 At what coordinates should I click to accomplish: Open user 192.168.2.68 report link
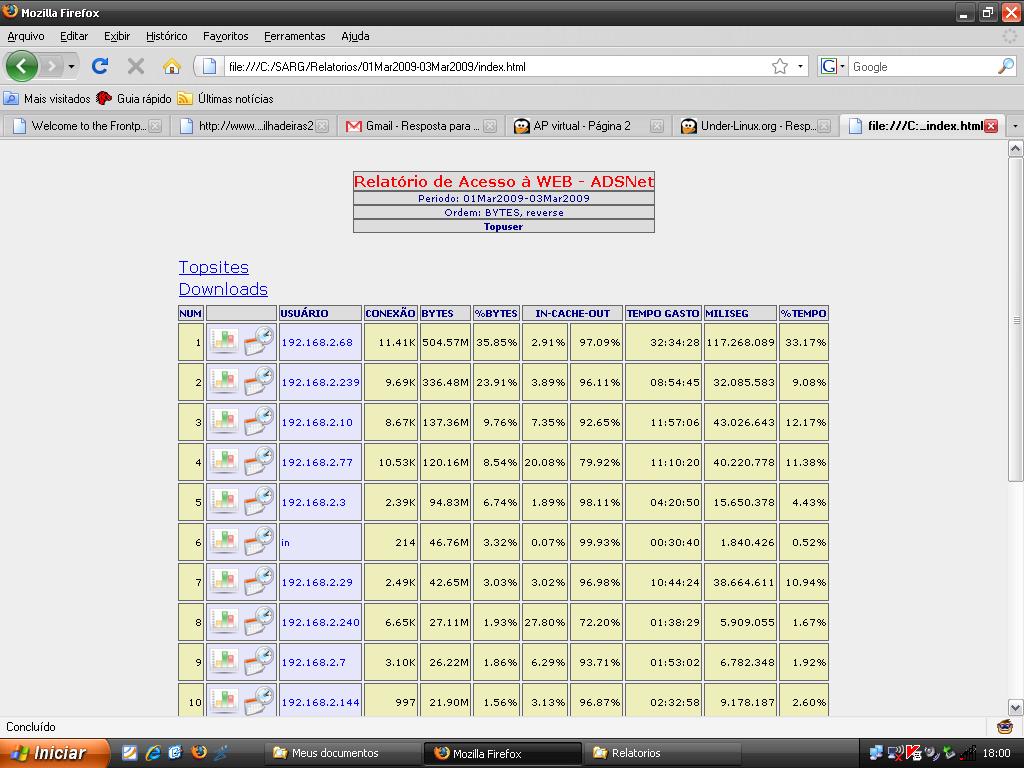tap(317, 342)
